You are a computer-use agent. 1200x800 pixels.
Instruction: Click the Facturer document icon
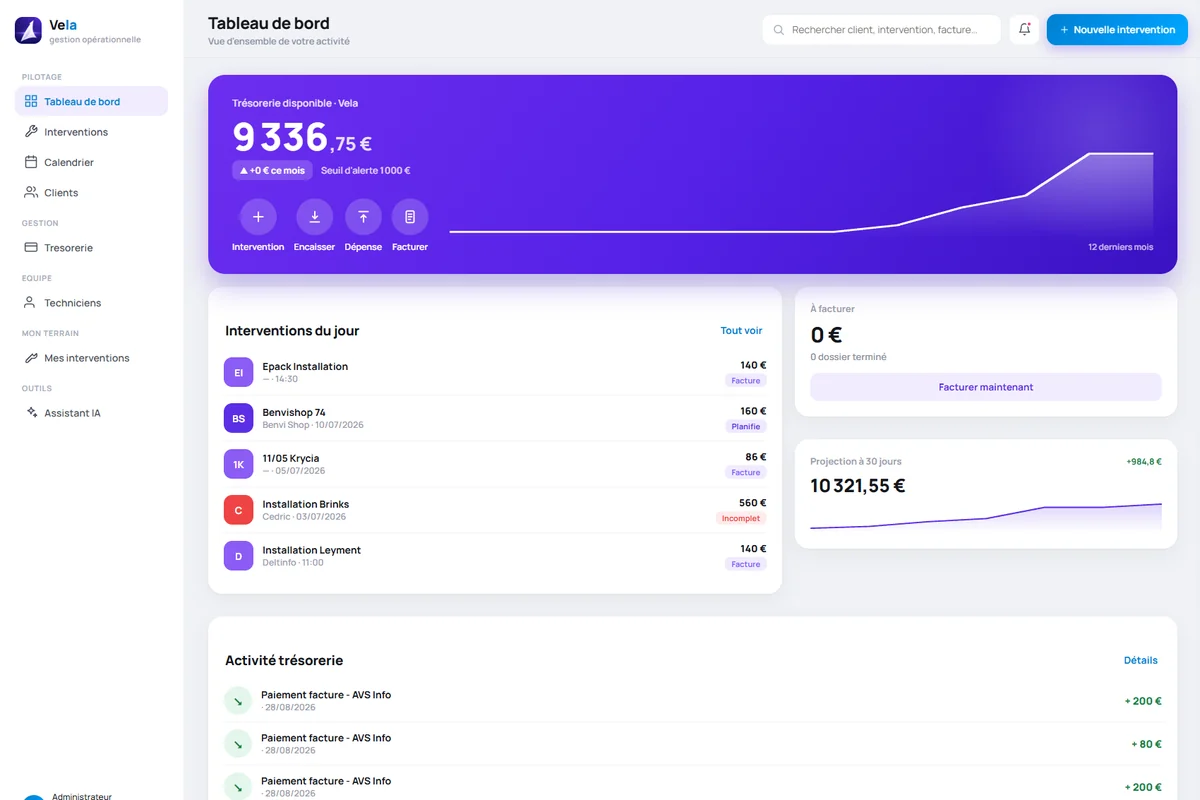click(410, 217)
